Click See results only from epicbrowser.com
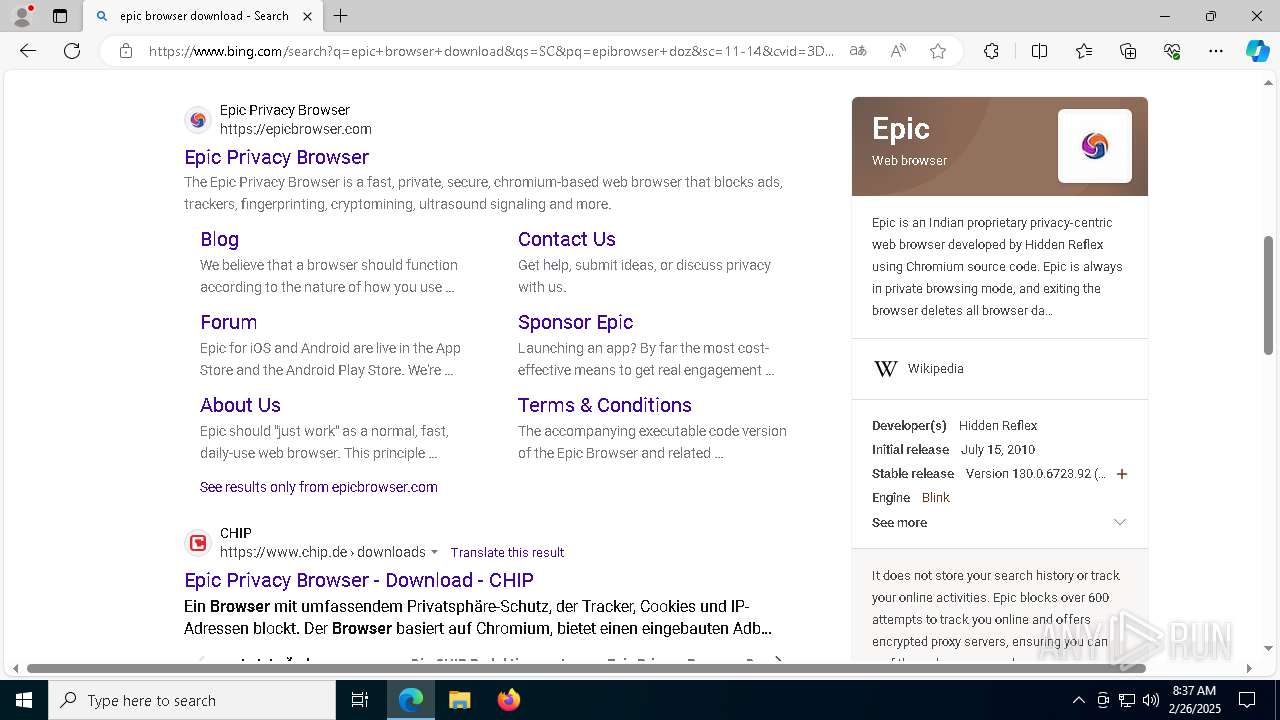 pos(318,487)
